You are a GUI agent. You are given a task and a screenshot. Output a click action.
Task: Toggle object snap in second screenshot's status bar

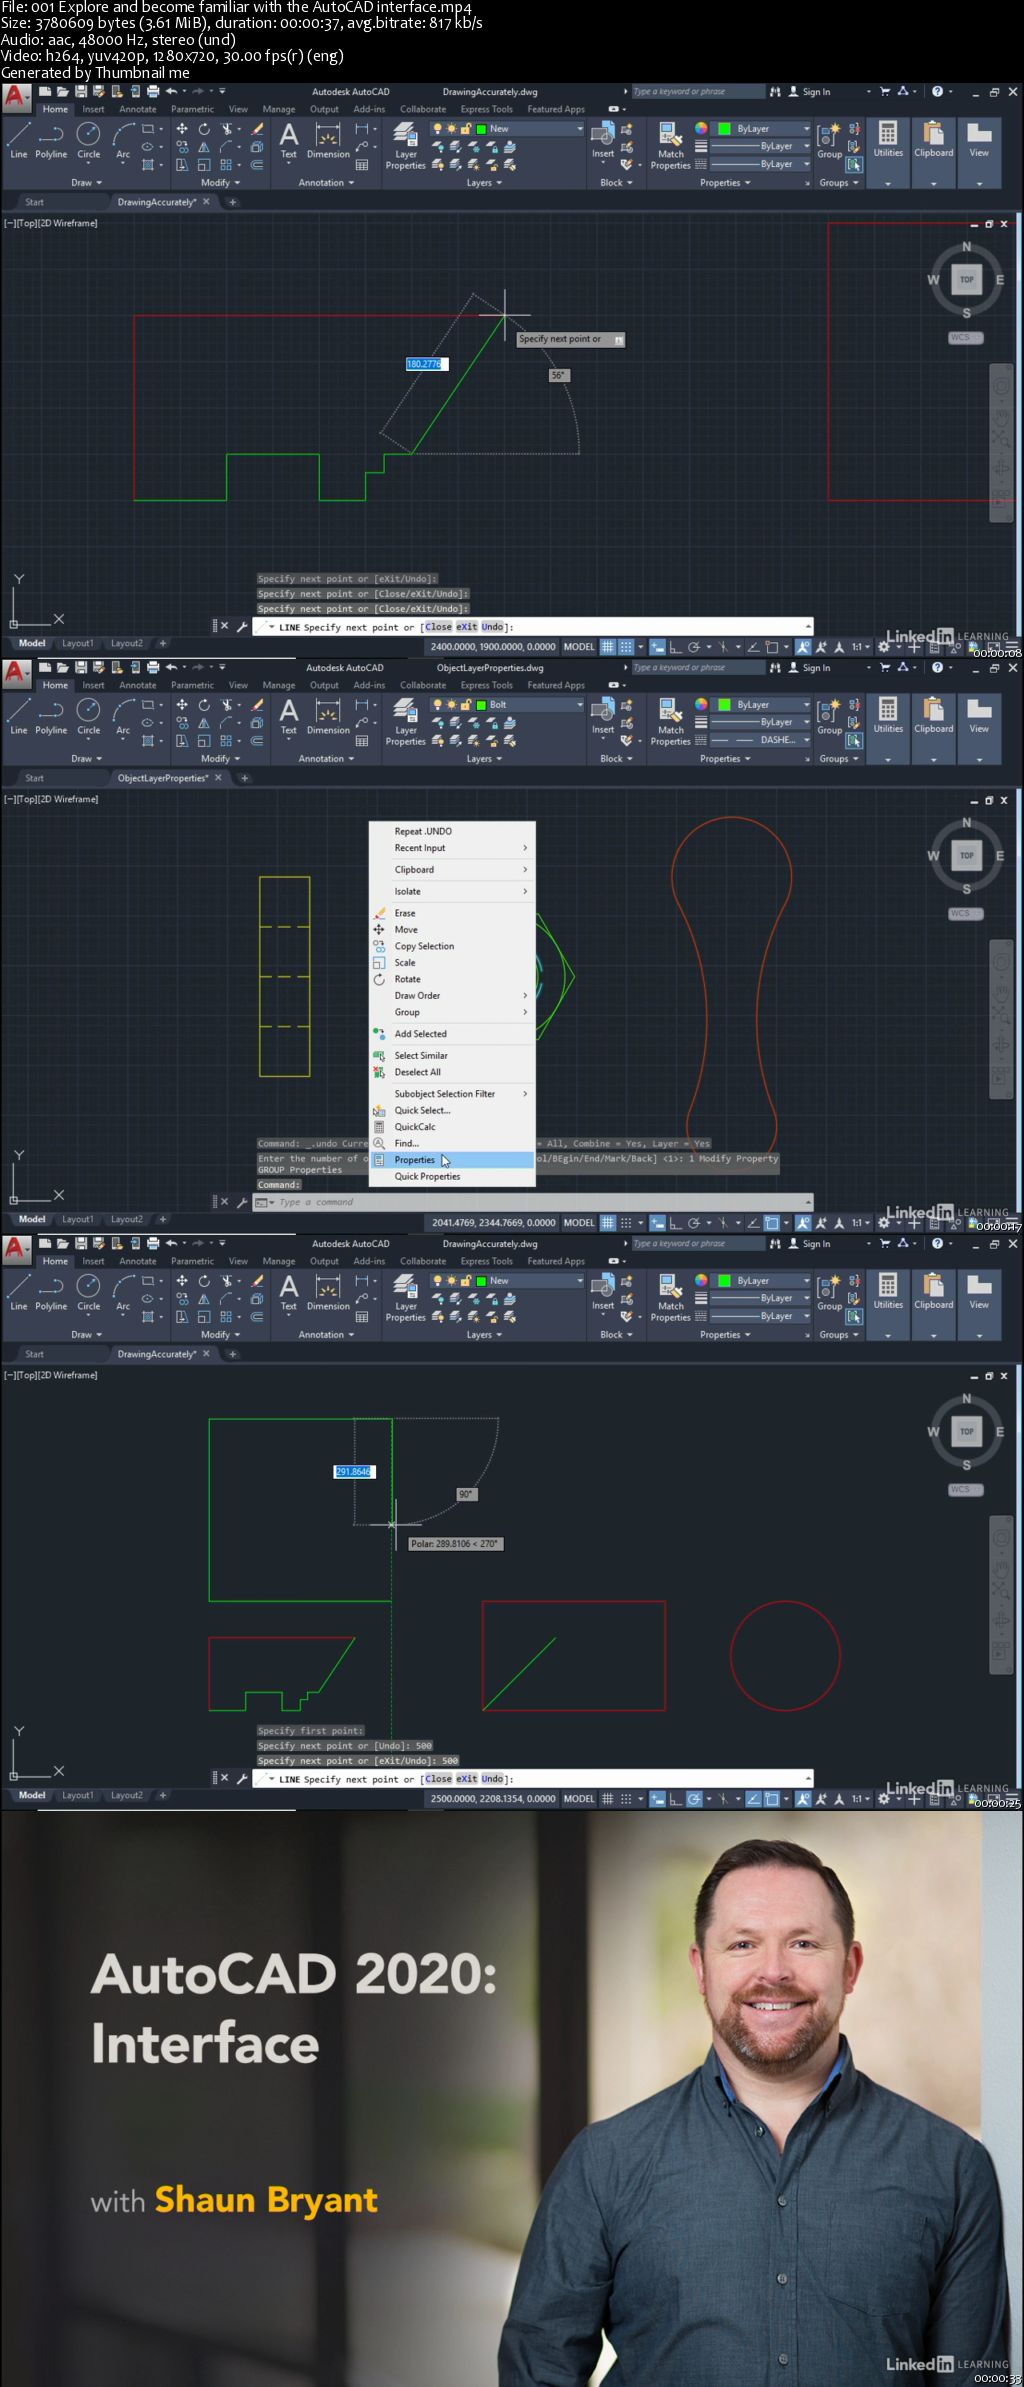(772, 1223)
